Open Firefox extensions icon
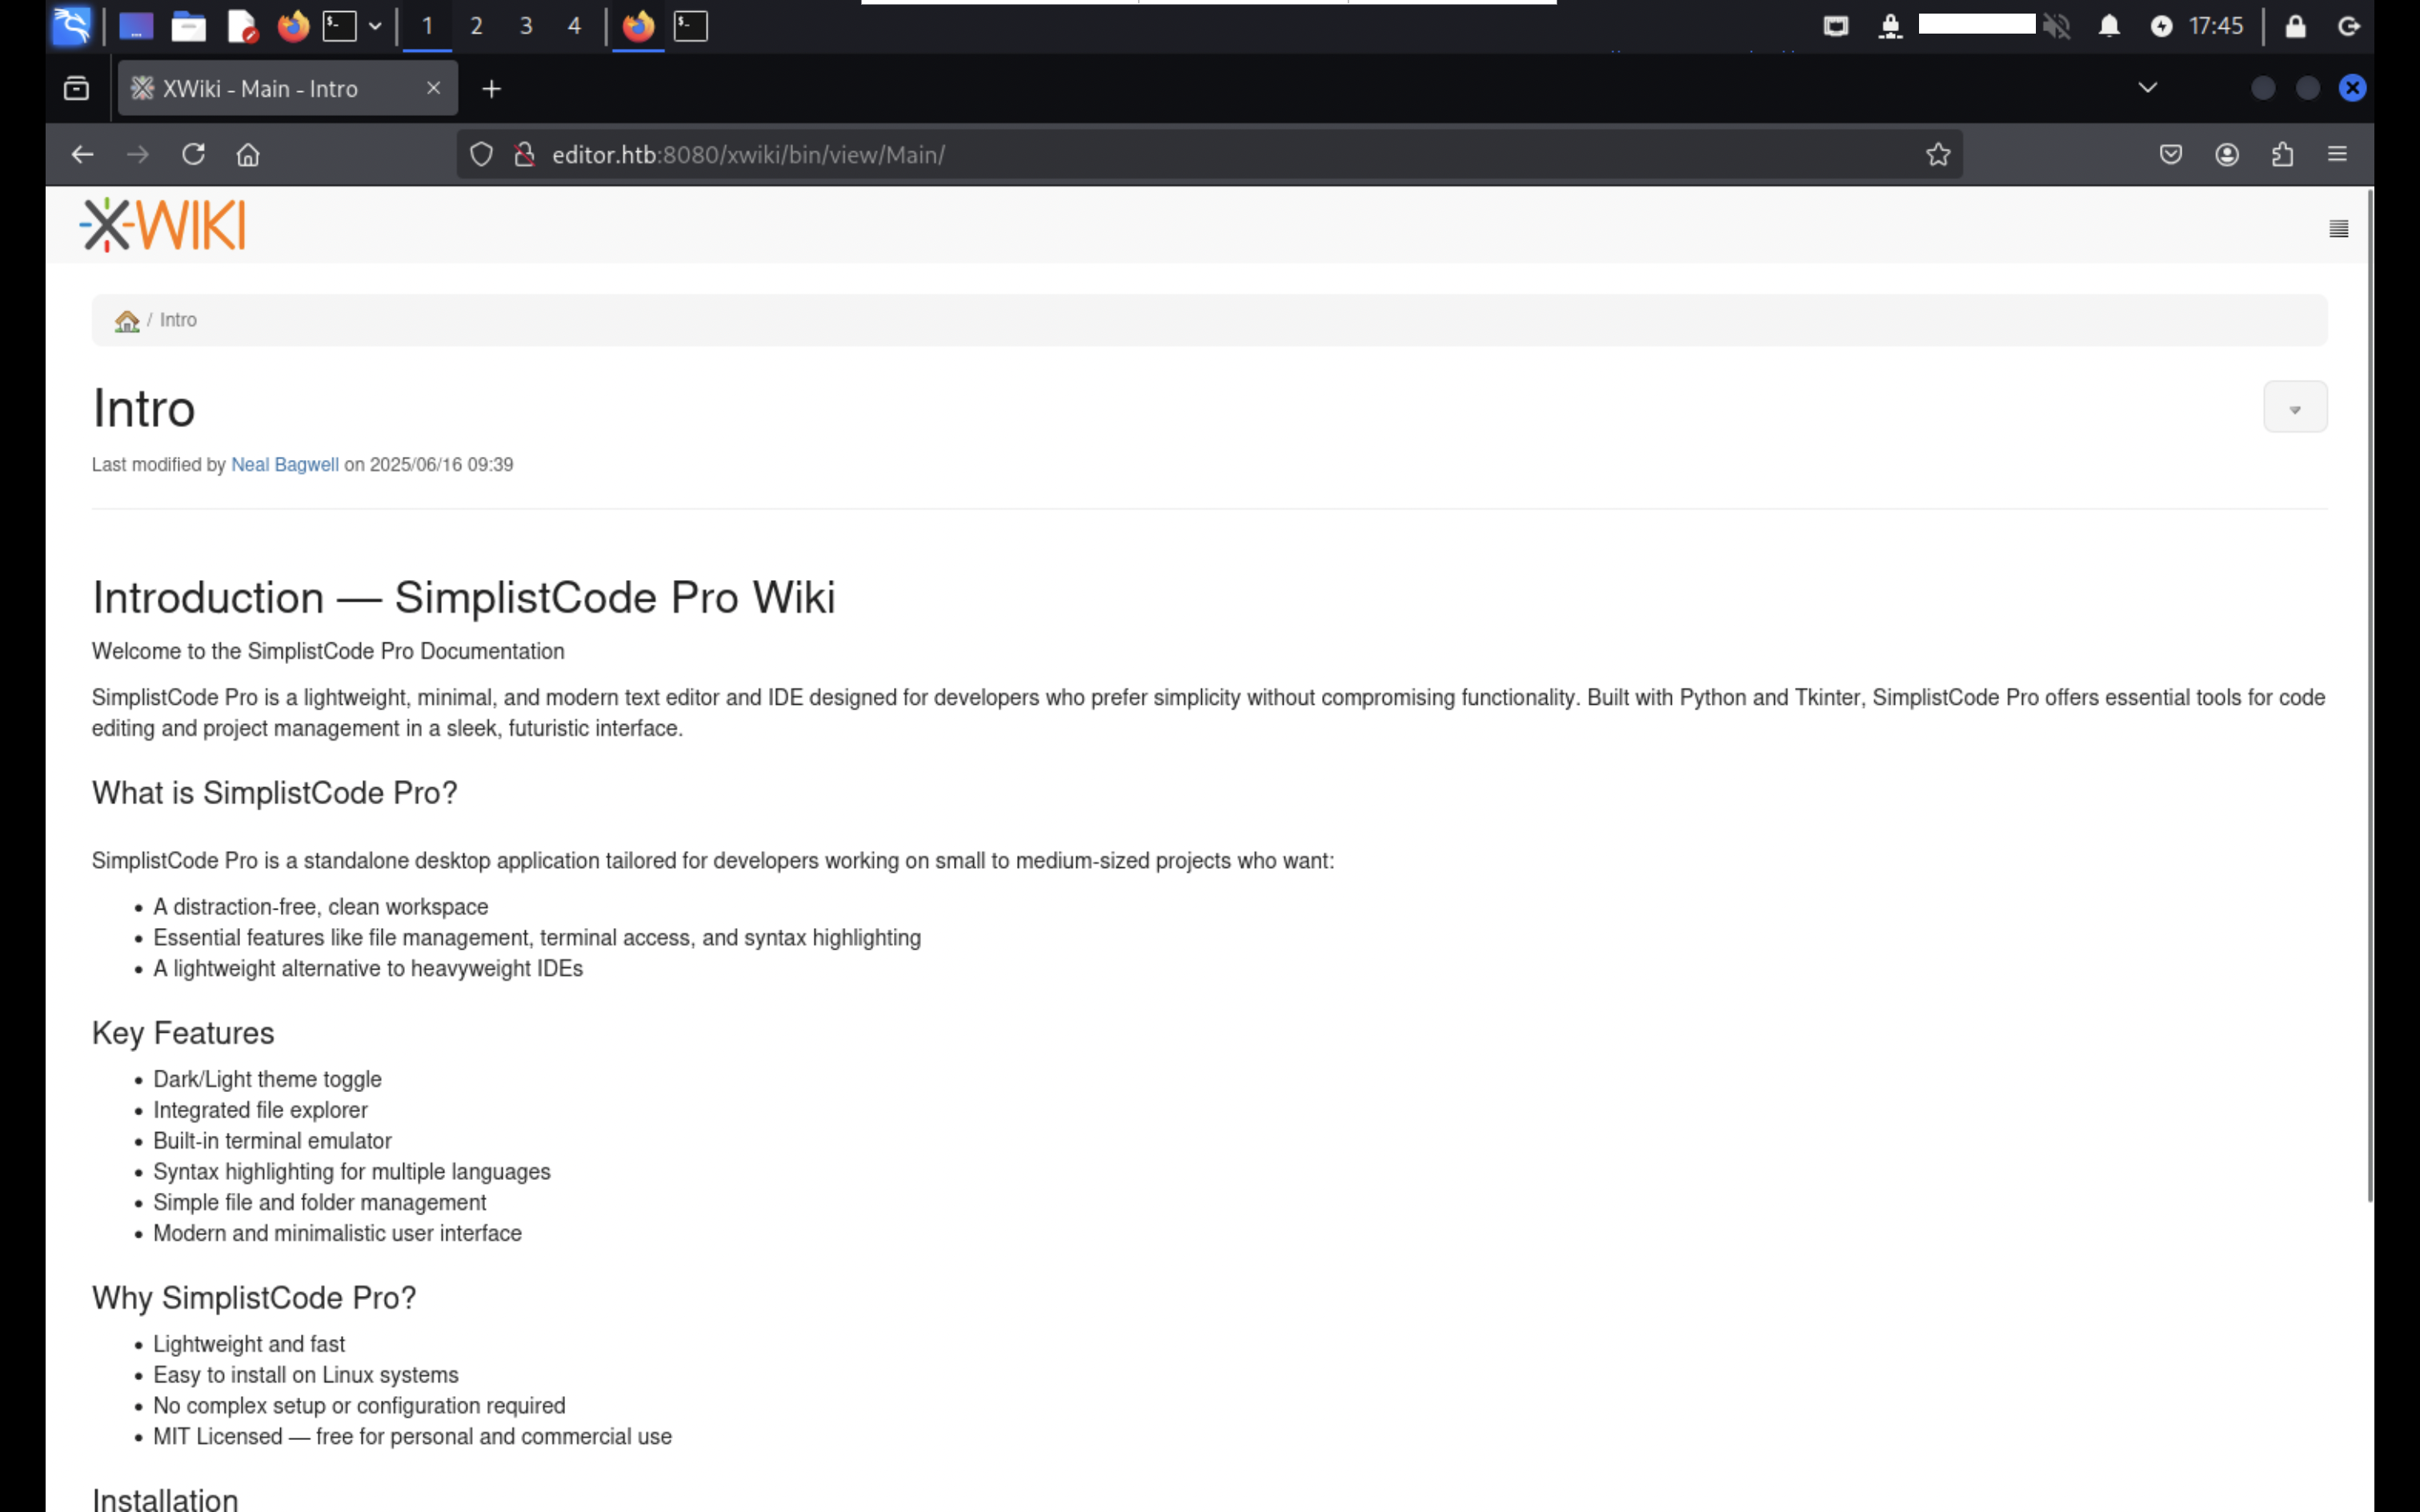 pos(2282,155)
